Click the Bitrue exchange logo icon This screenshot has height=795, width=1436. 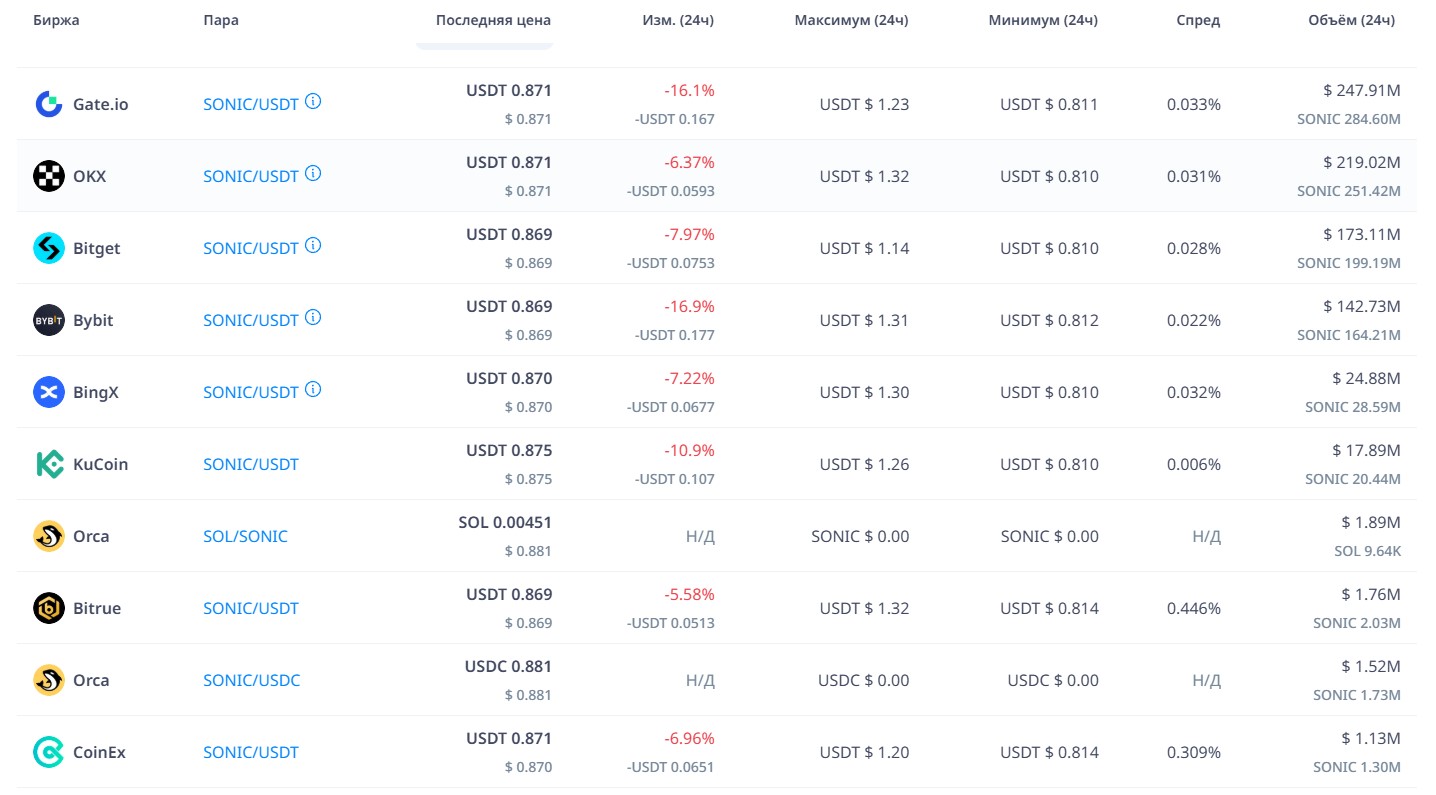(x=49, y=608)
